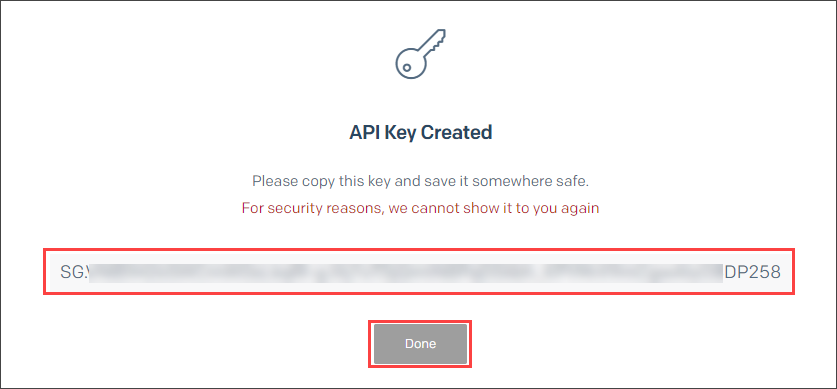Click the word "API" in the heading
The width and height of the screenshot is (837, 389).
(x=362, y=132)
